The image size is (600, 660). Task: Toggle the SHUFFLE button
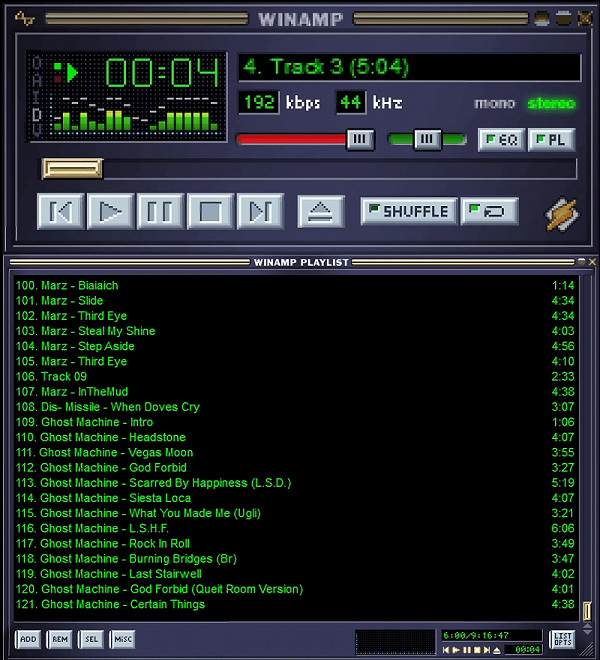pos(409,210)
